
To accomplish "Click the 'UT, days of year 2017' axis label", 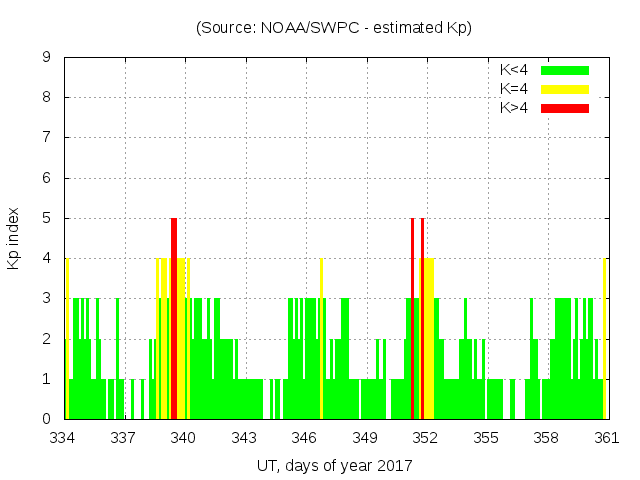I will tap(334, 465).
